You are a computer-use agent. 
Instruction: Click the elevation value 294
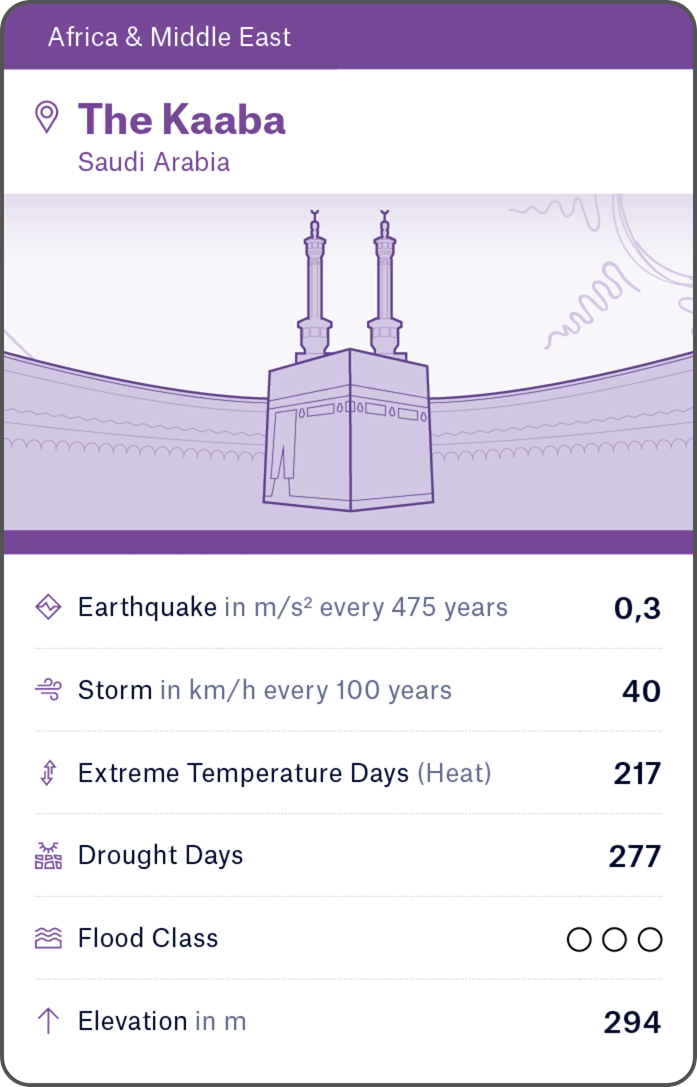coord(632,1022)
